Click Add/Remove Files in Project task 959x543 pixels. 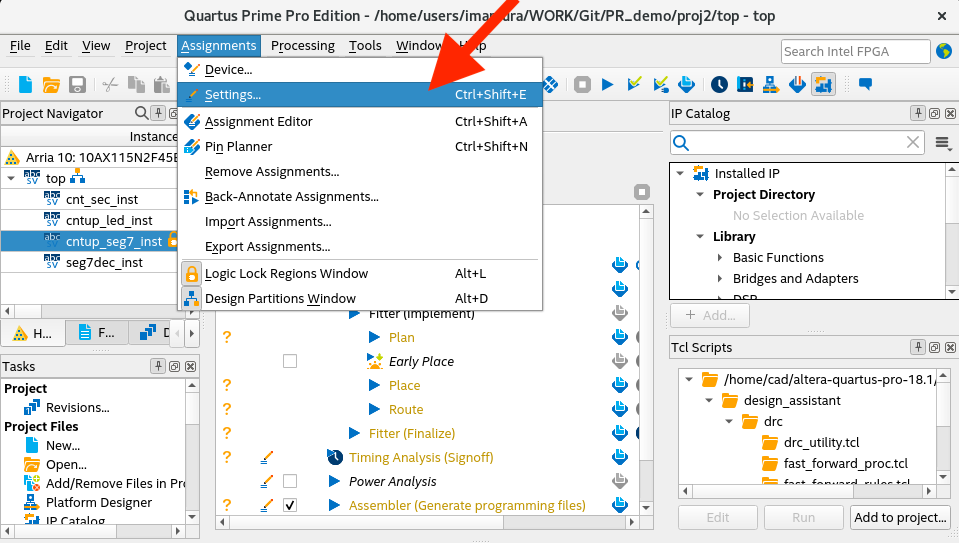[116, 483]
